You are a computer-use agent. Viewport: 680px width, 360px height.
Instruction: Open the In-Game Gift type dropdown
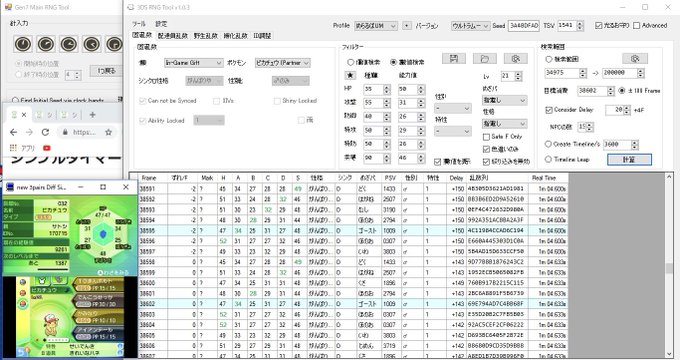click(x=193, y=63)
